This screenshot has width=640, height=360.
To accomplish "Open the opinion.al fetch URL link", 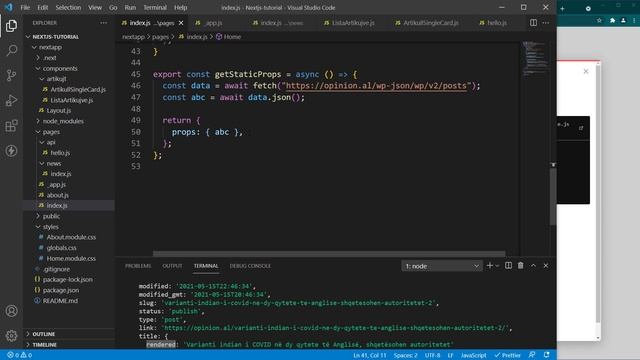I will (x=376, y=86).
